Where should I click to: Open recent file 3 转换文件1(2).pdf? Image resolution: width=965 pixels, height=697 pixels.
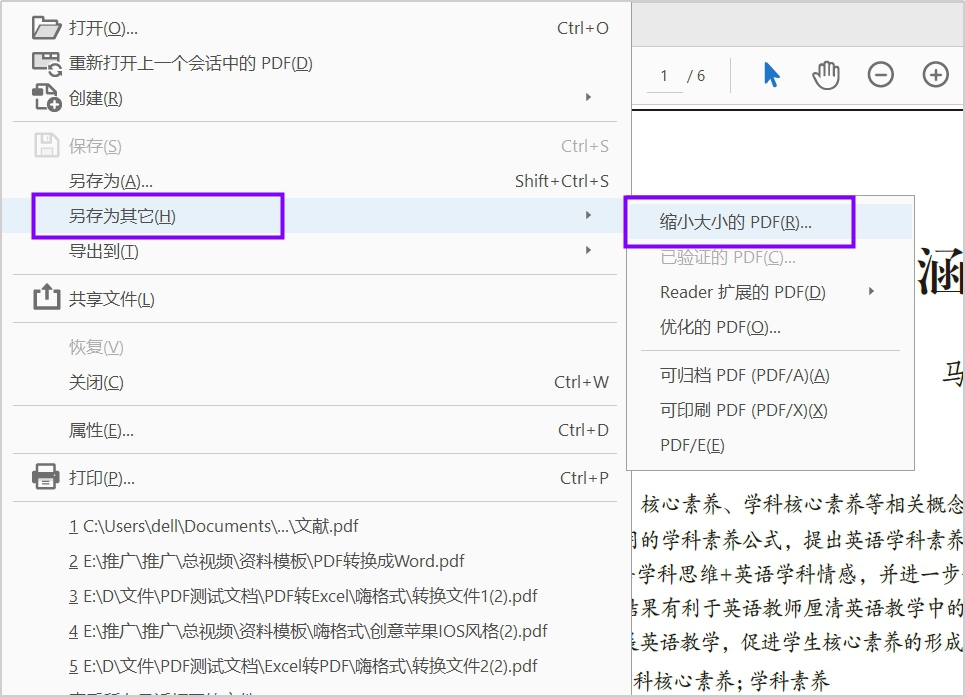pyautogui.click(x=303, y=596)
